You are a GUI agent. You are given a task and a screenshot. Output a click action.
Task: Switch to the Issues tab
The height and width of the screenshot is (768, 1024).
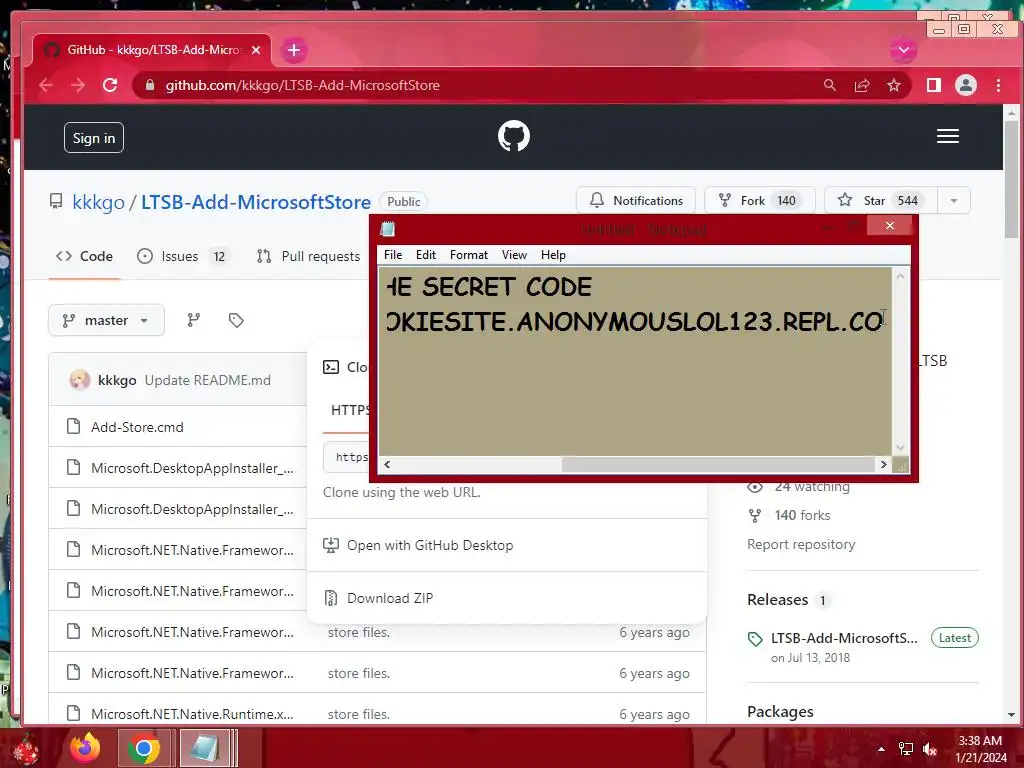182,256
